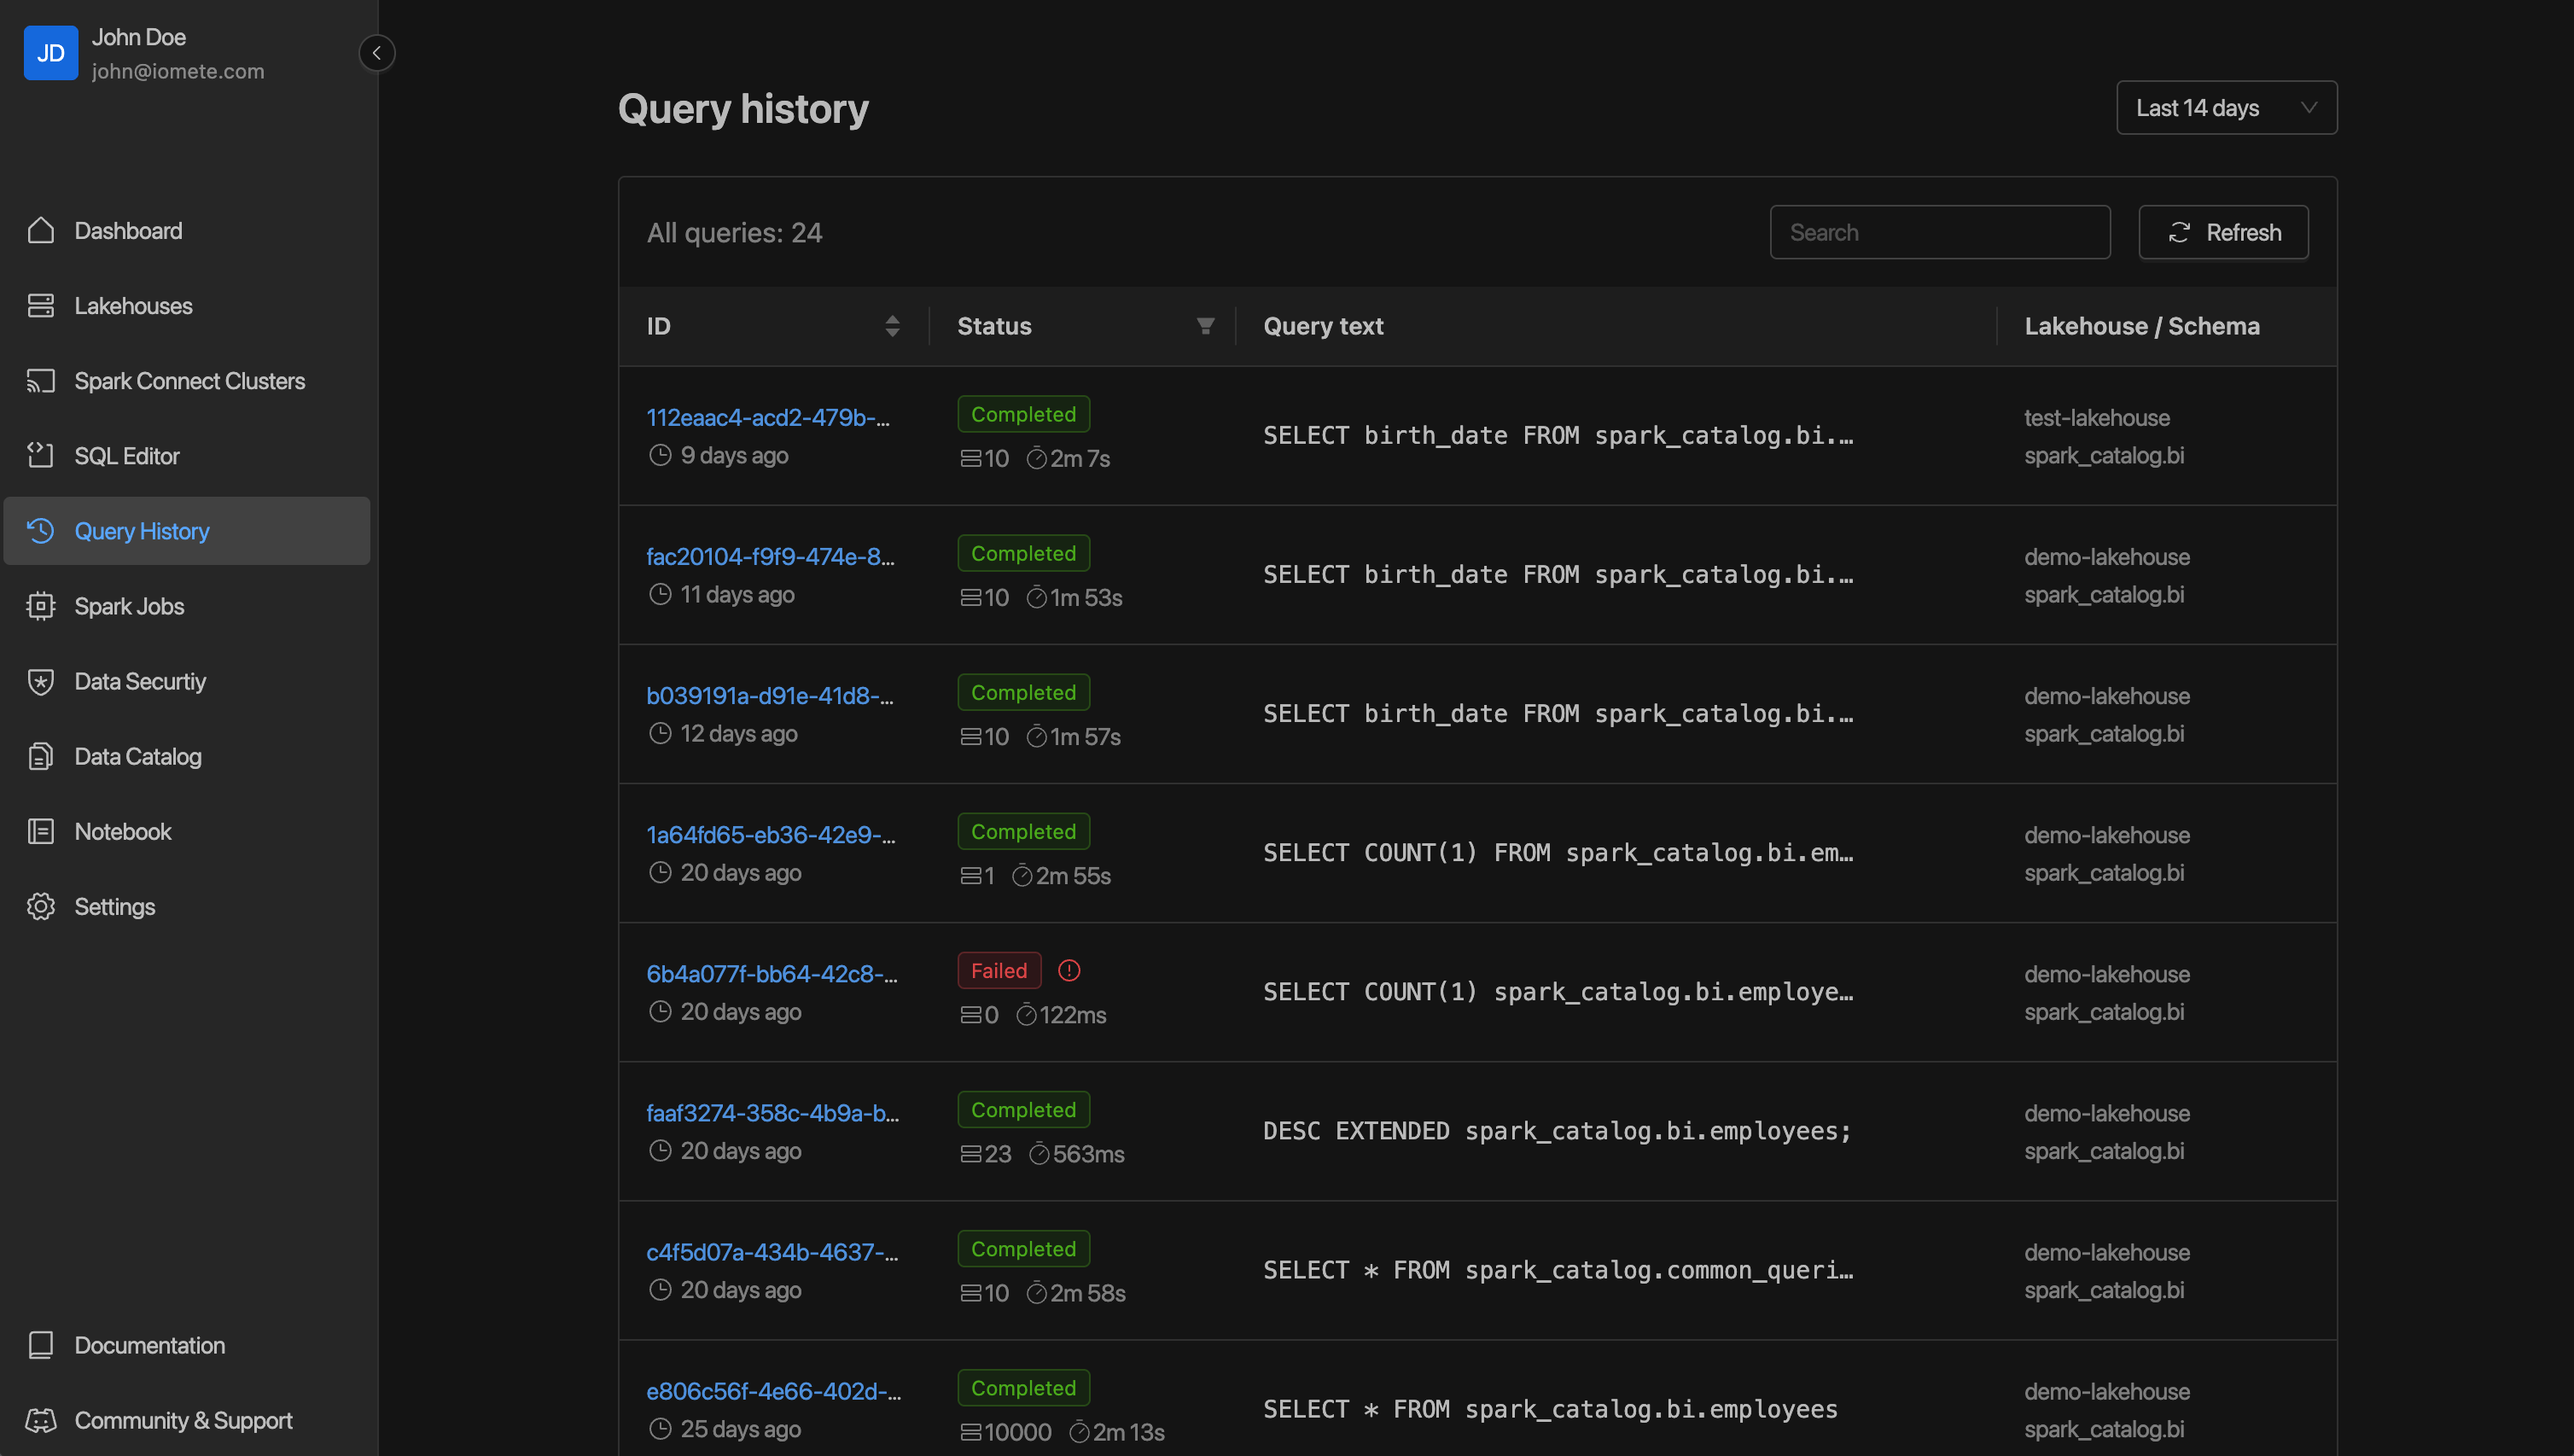
Task: Click the clock icon next to 9 days ago
Action: 660,455
